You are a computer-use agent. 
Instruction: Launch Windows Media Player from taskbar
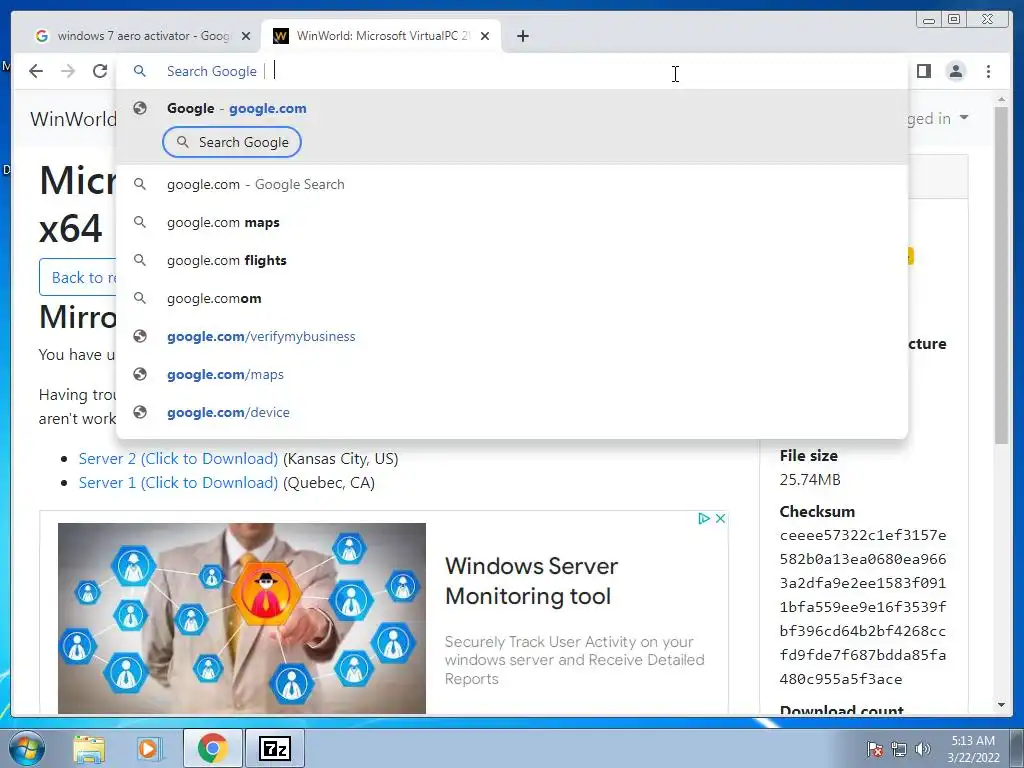[x=149, y=749]
